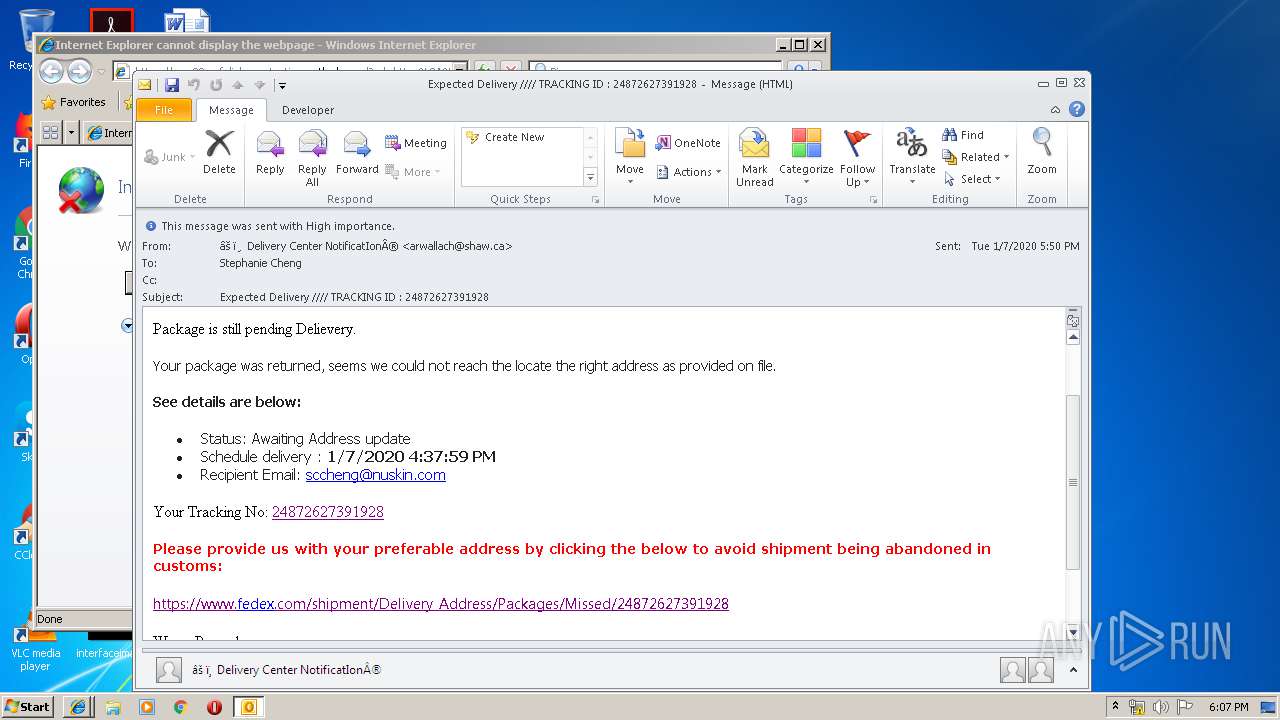Image resolution: width=1280 pixels, height=720 pixels.
Task: Show hidden system tray icons arrow
Action: (1115, 707)
